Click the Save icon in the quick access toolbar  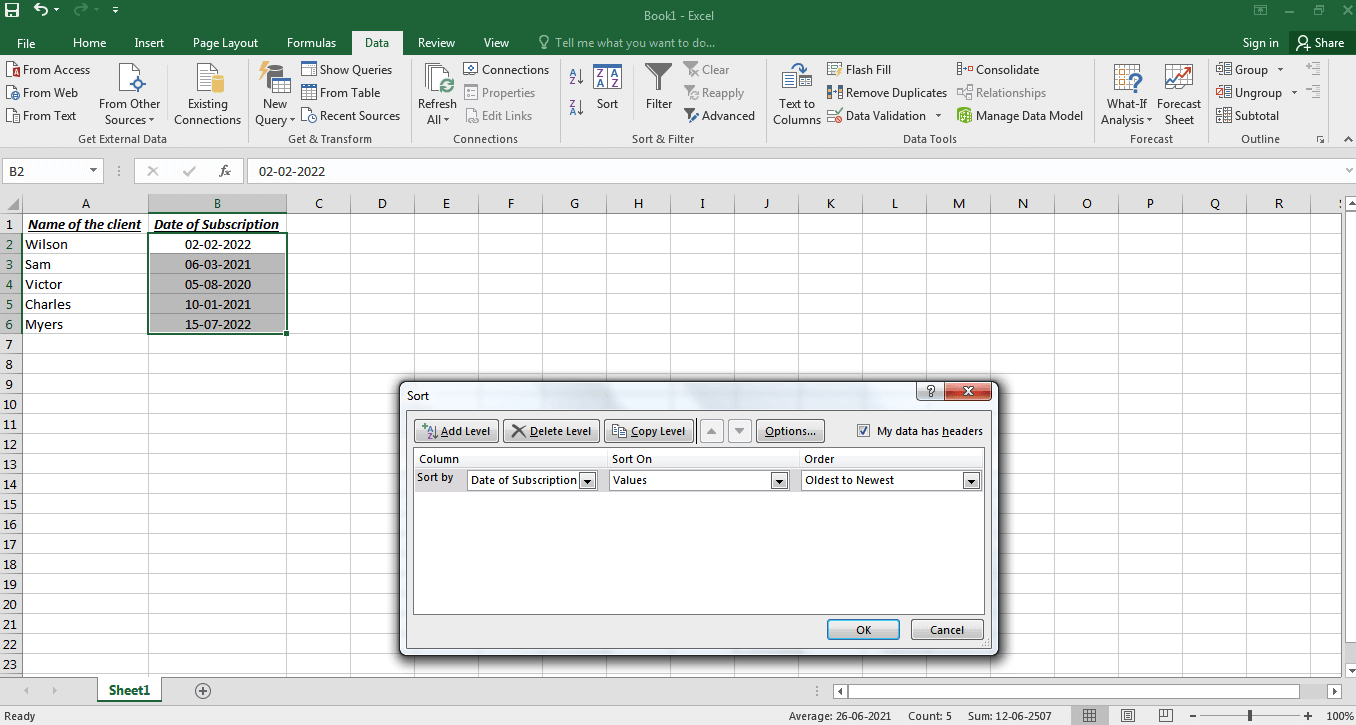pos(12,10)
